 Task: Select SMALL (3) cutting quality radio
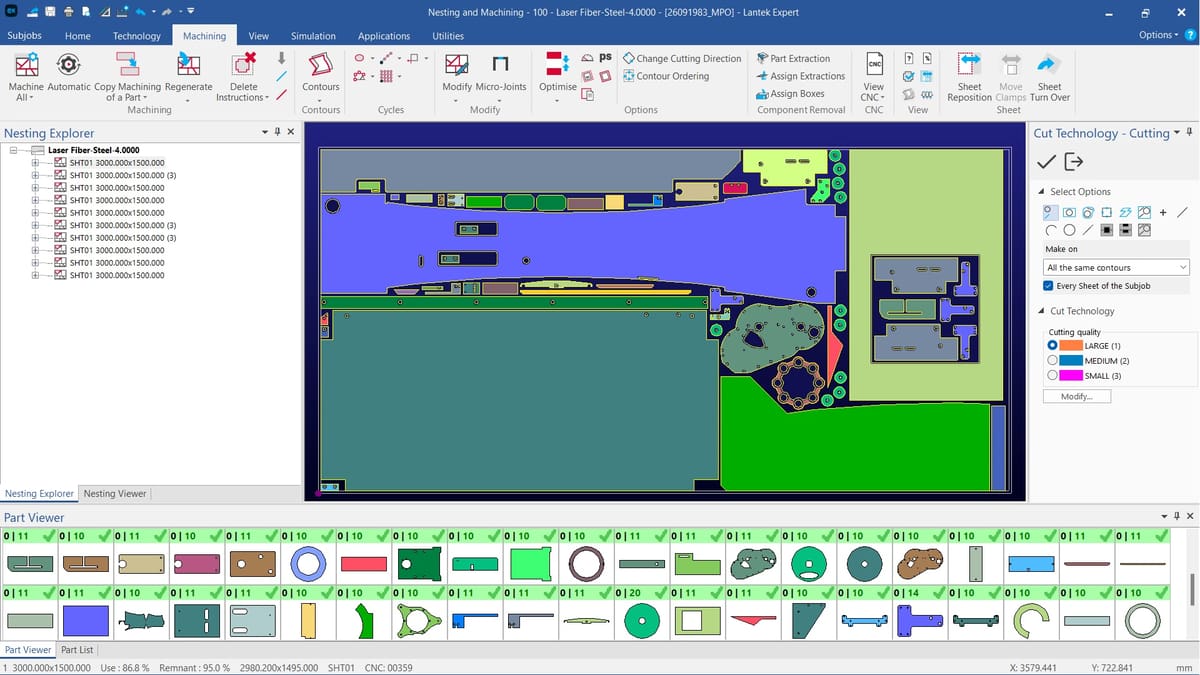pyautogui.click(x=1052, y=375)
